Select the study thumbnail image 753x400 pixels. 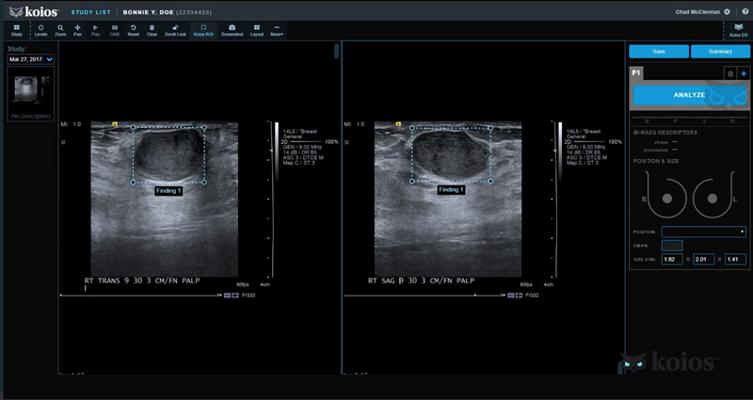click(31, 91)
